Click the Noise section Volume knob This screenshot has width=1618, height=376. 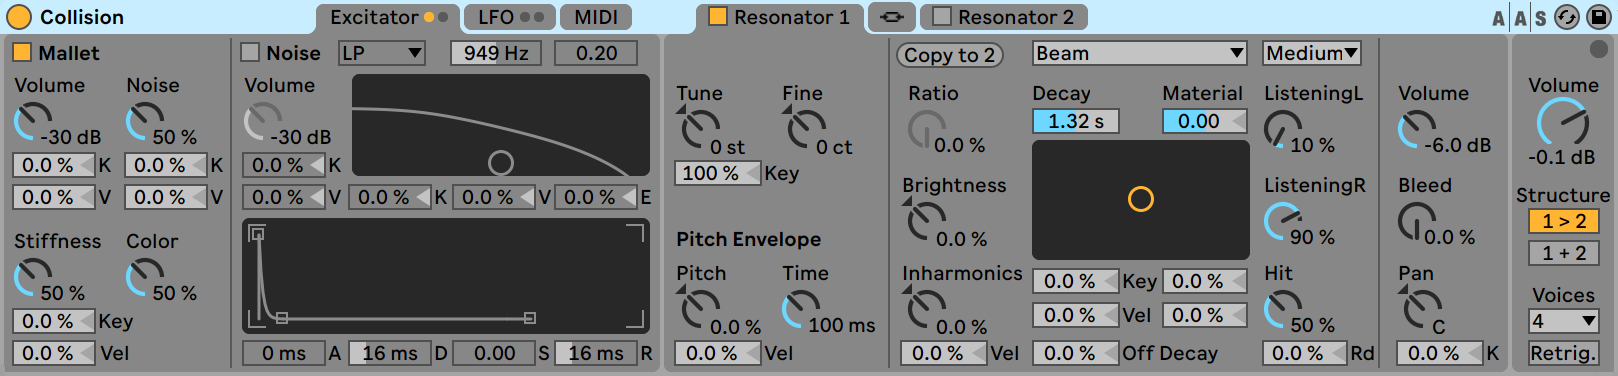coord(262,122)
